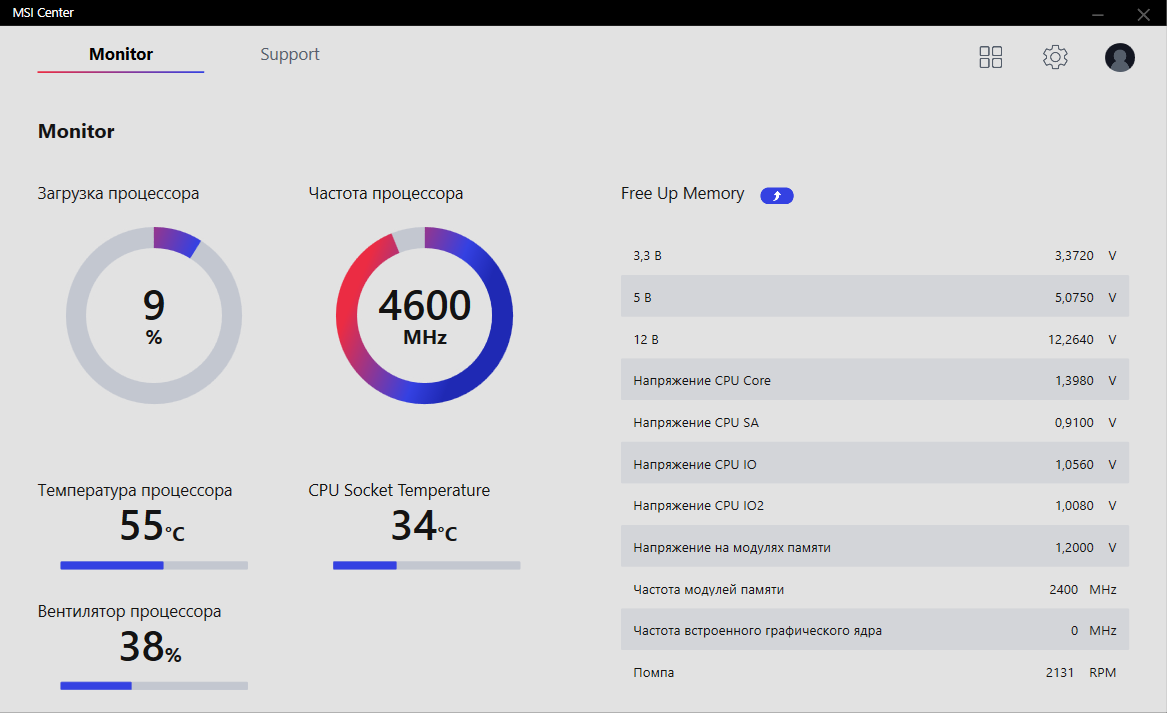Screen dimensions: 1167x713
Task: Minimize the MSI Center window
Action: coord(1097,13)
